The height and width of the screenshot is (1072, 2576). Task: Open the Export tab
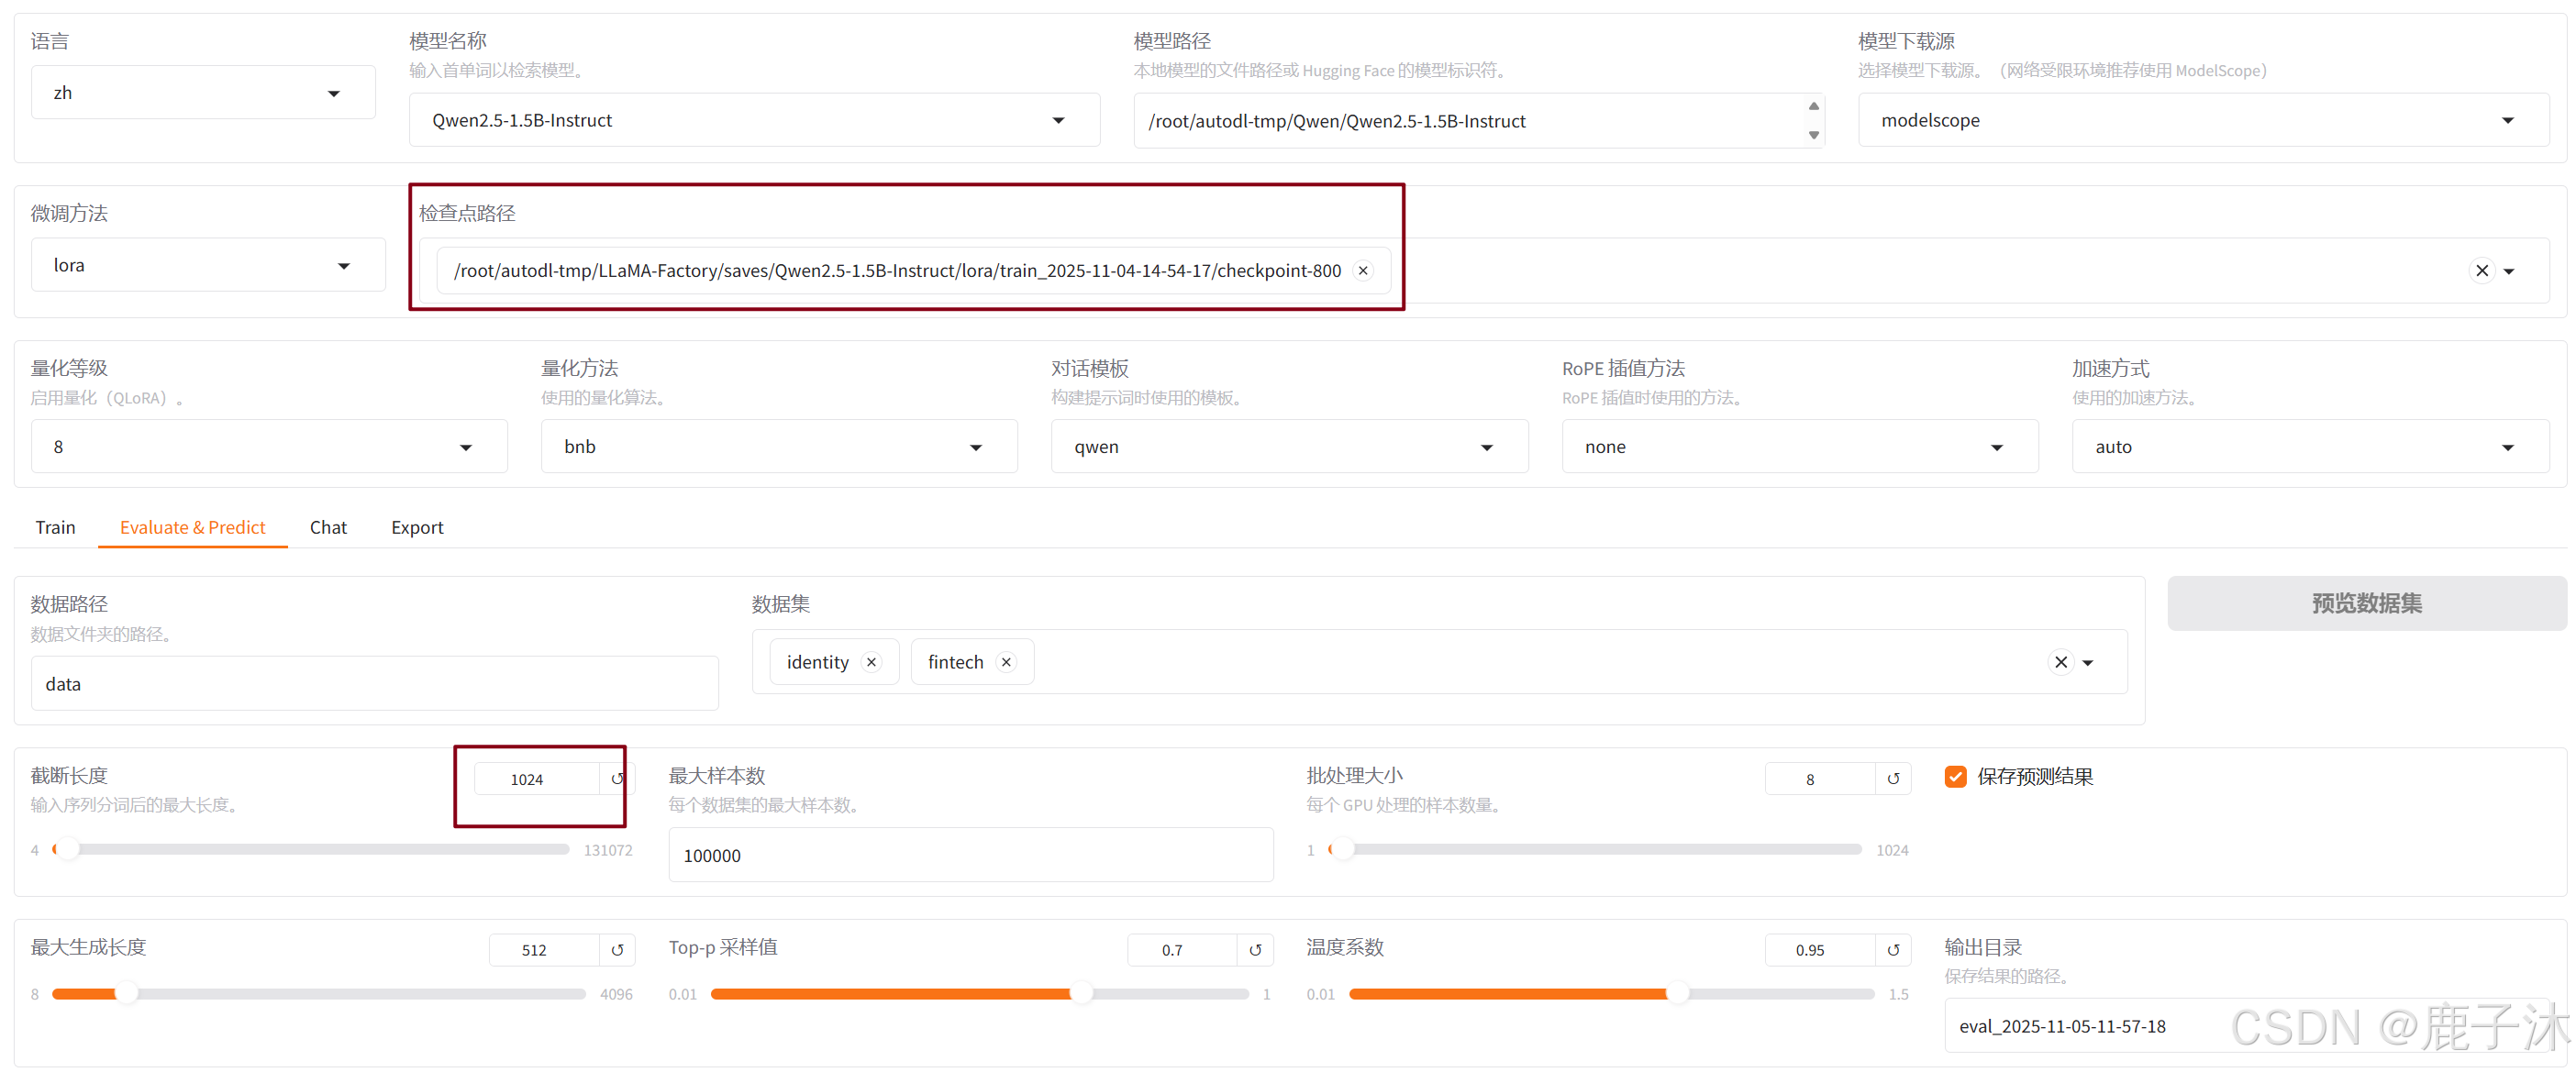point(417,527)
